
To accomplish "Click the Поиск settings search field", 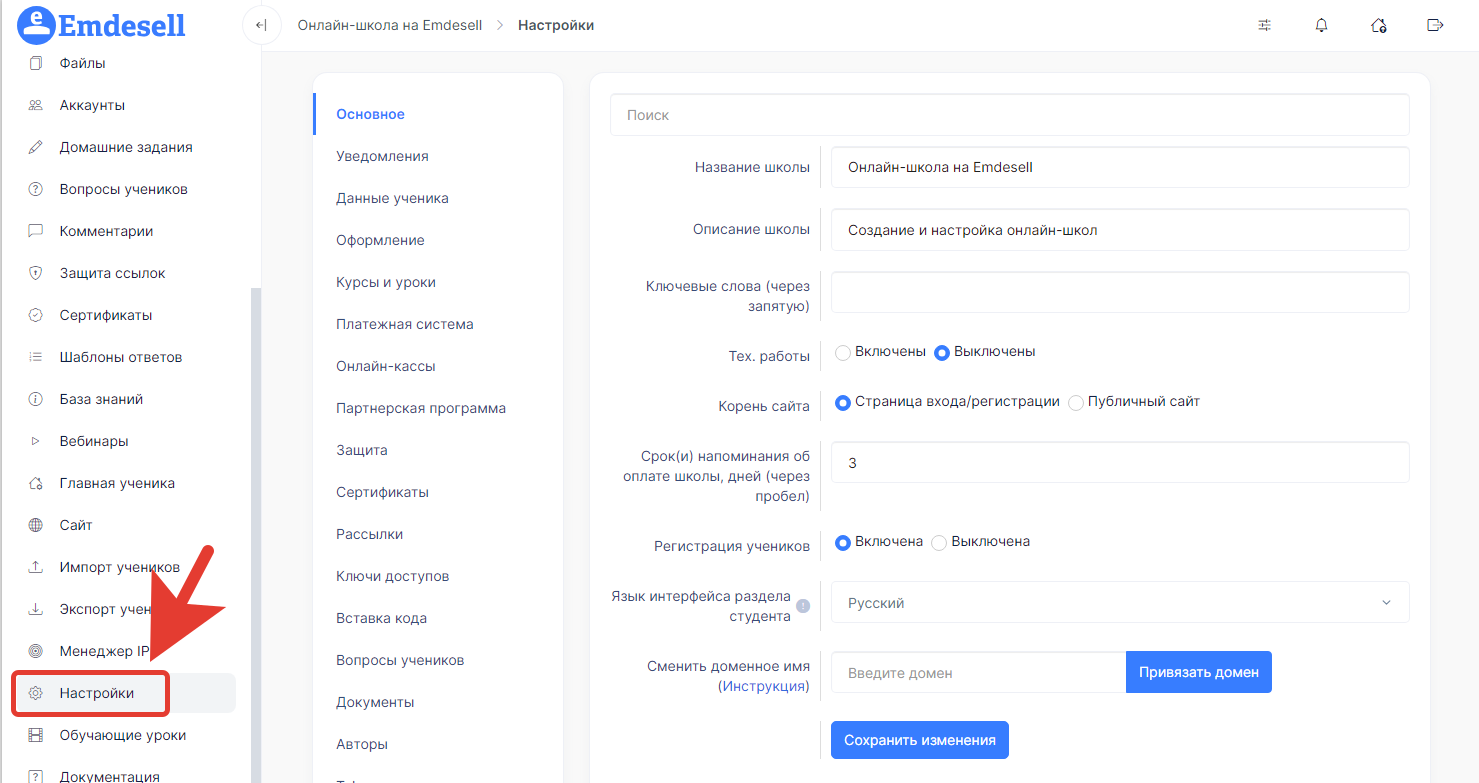I will click(x=1010, y=115).
